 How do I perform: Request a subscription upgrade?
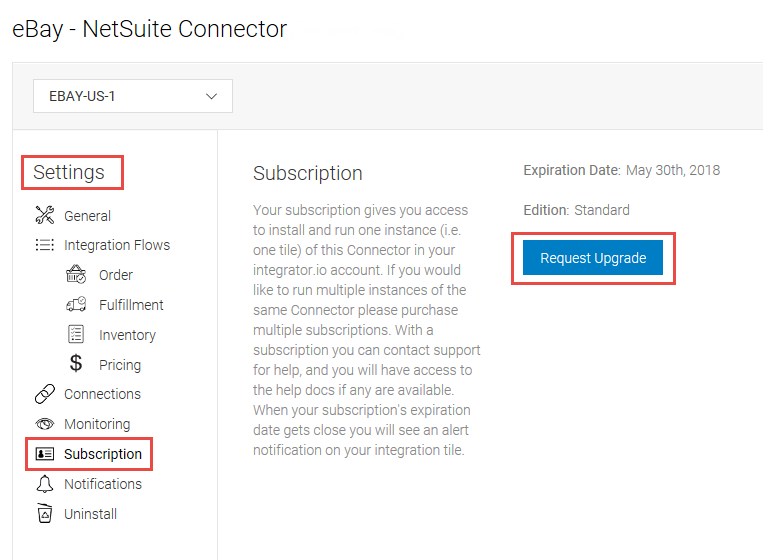tap(593, 258)
